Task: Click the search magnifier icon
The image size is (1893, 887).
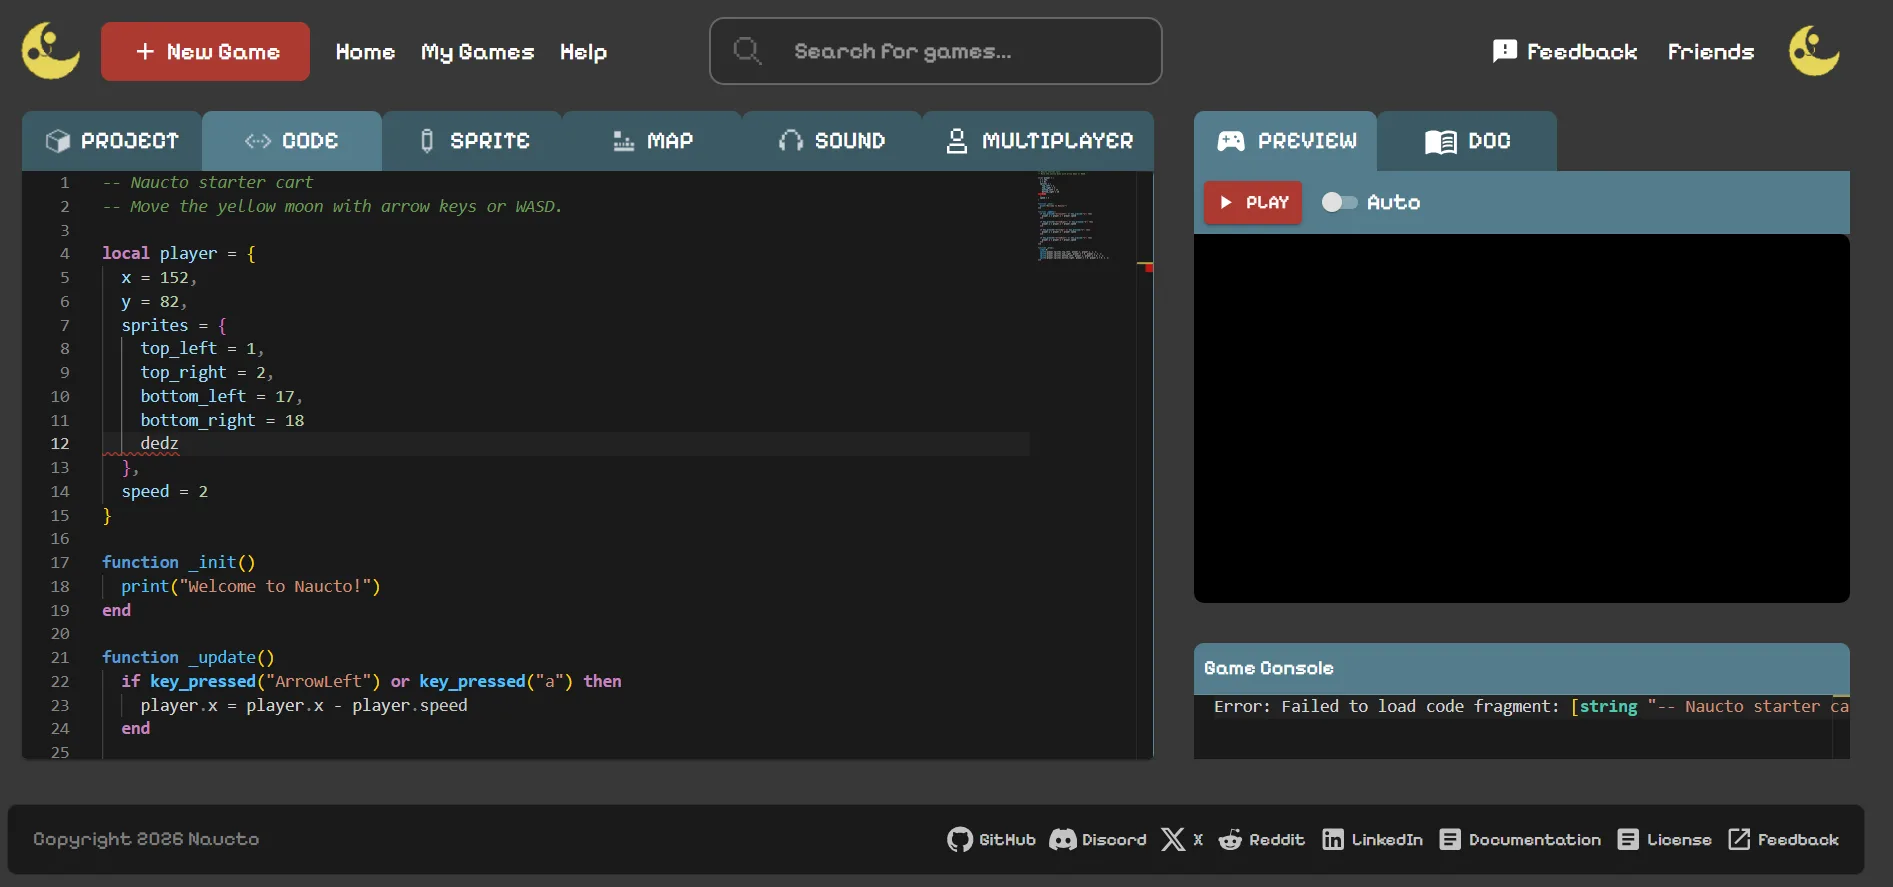Action: click(x=747, y=50)
